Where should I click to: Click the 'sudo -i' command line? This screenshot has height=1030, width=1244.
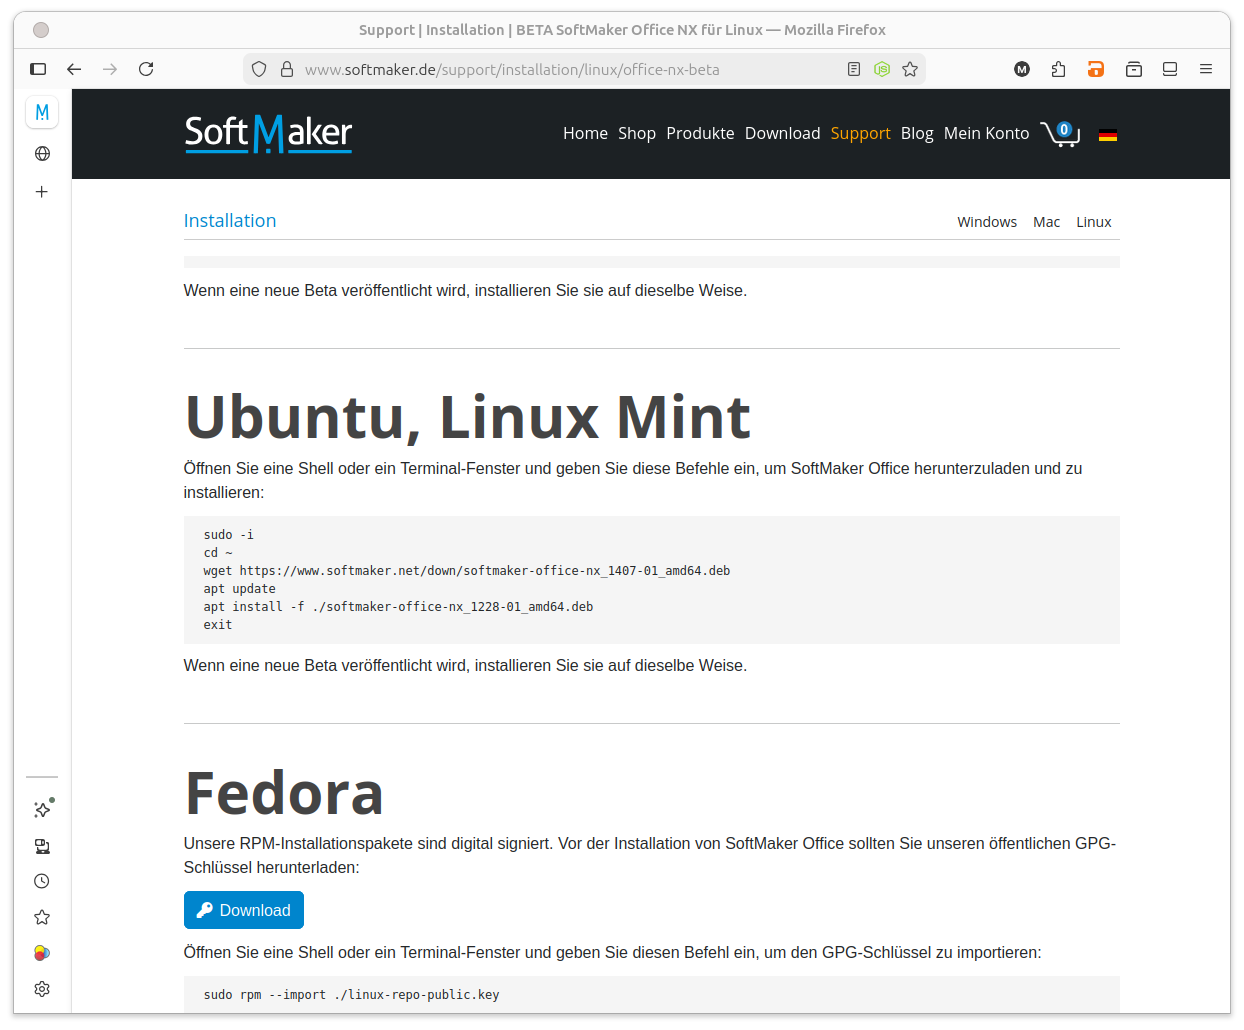229,535
